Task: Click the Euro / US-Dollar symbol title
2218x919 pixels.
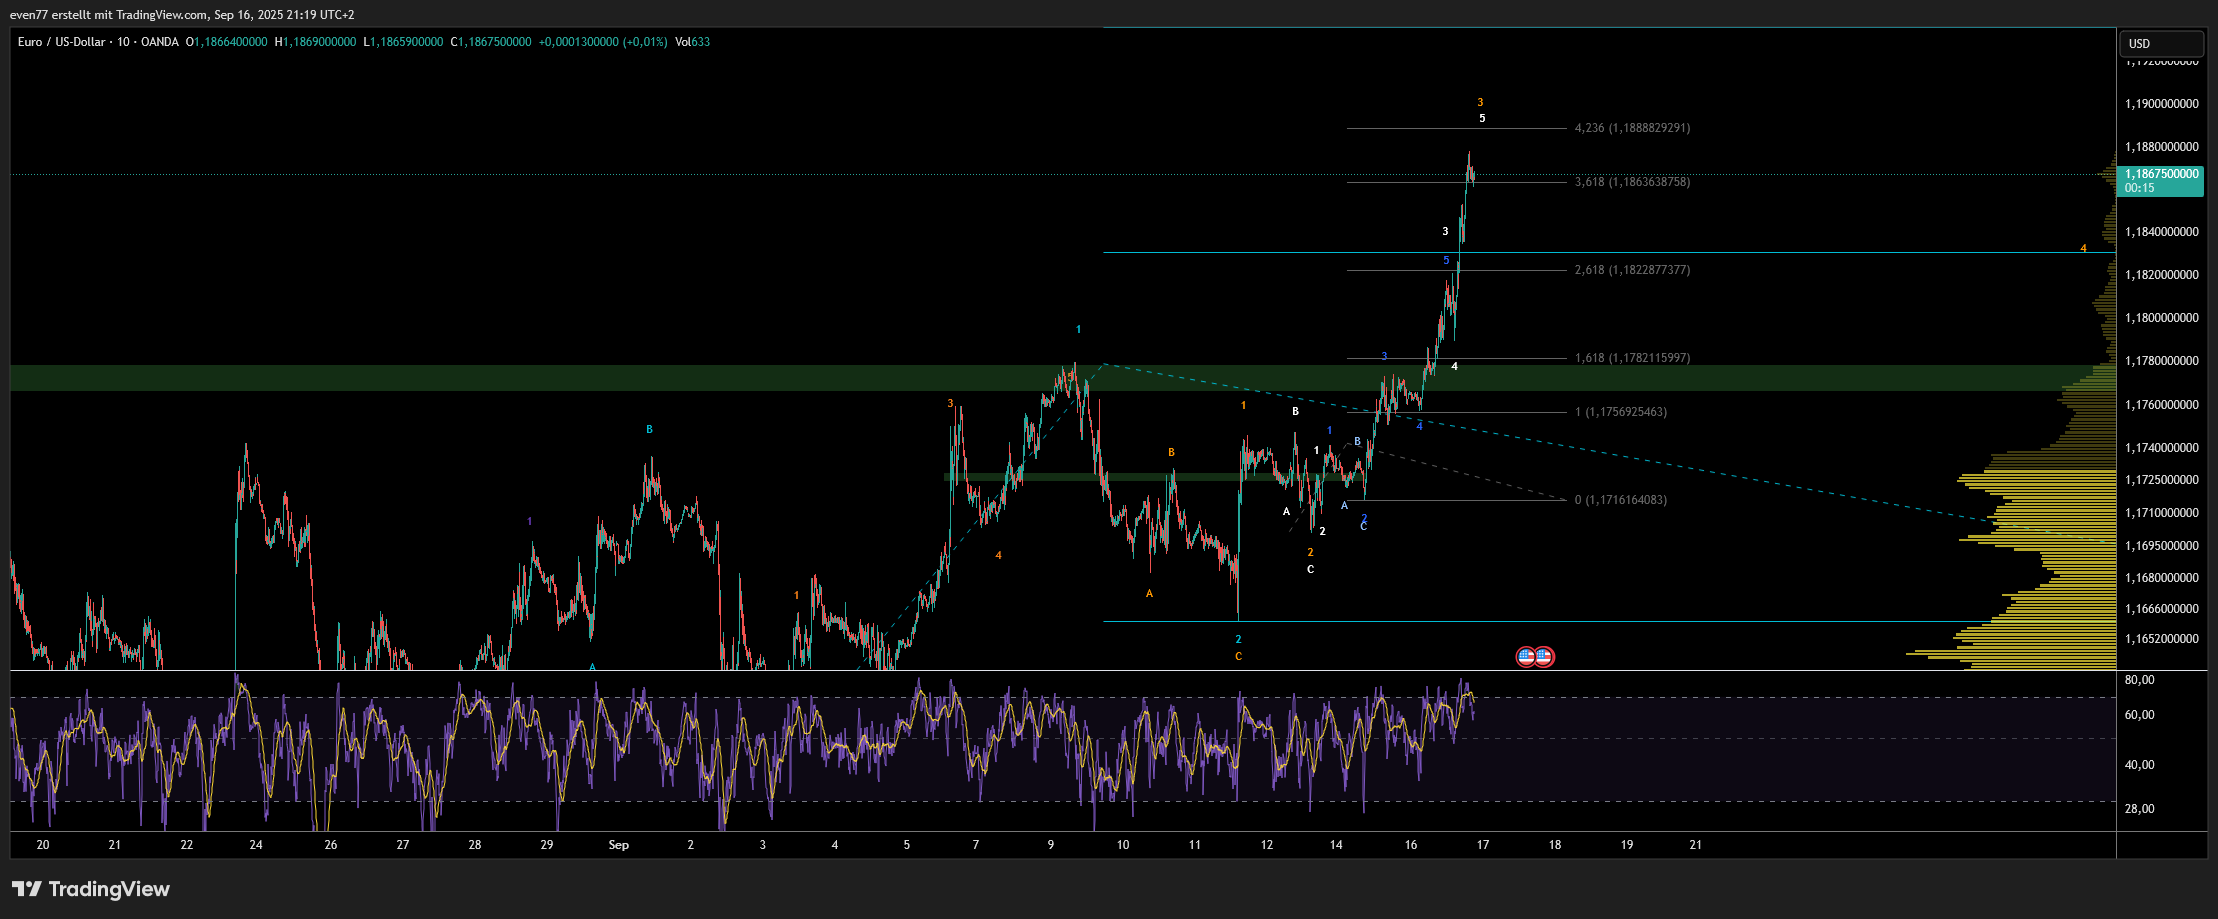Action: (x=61, y=42)
